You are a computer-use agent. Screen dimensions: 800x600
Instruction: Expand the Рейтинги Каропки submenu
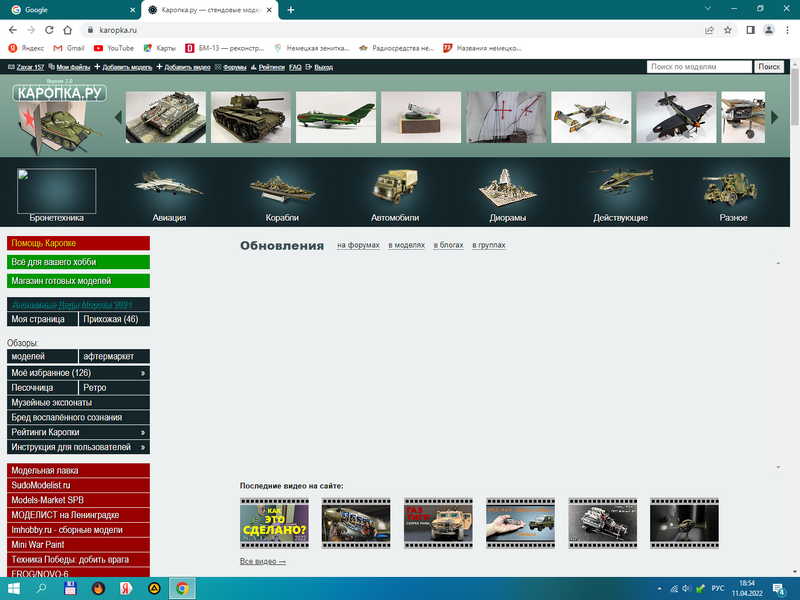pyautogui.click(x=144, y=432)
